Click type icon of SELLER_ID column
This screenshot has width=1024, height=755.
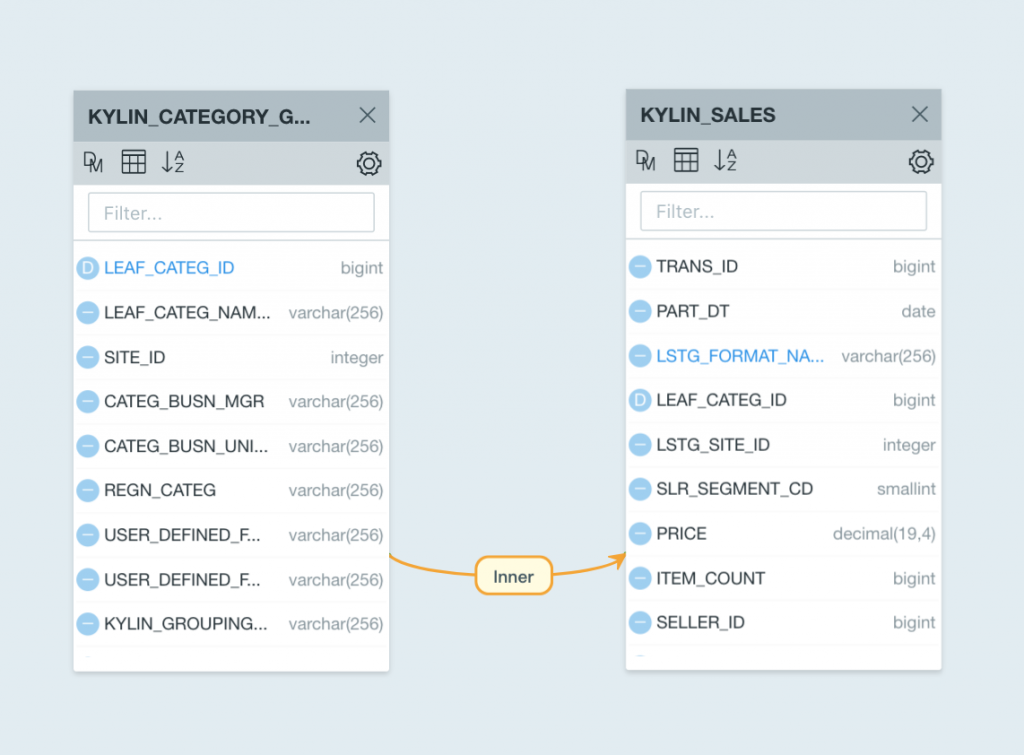click(640, 622)
